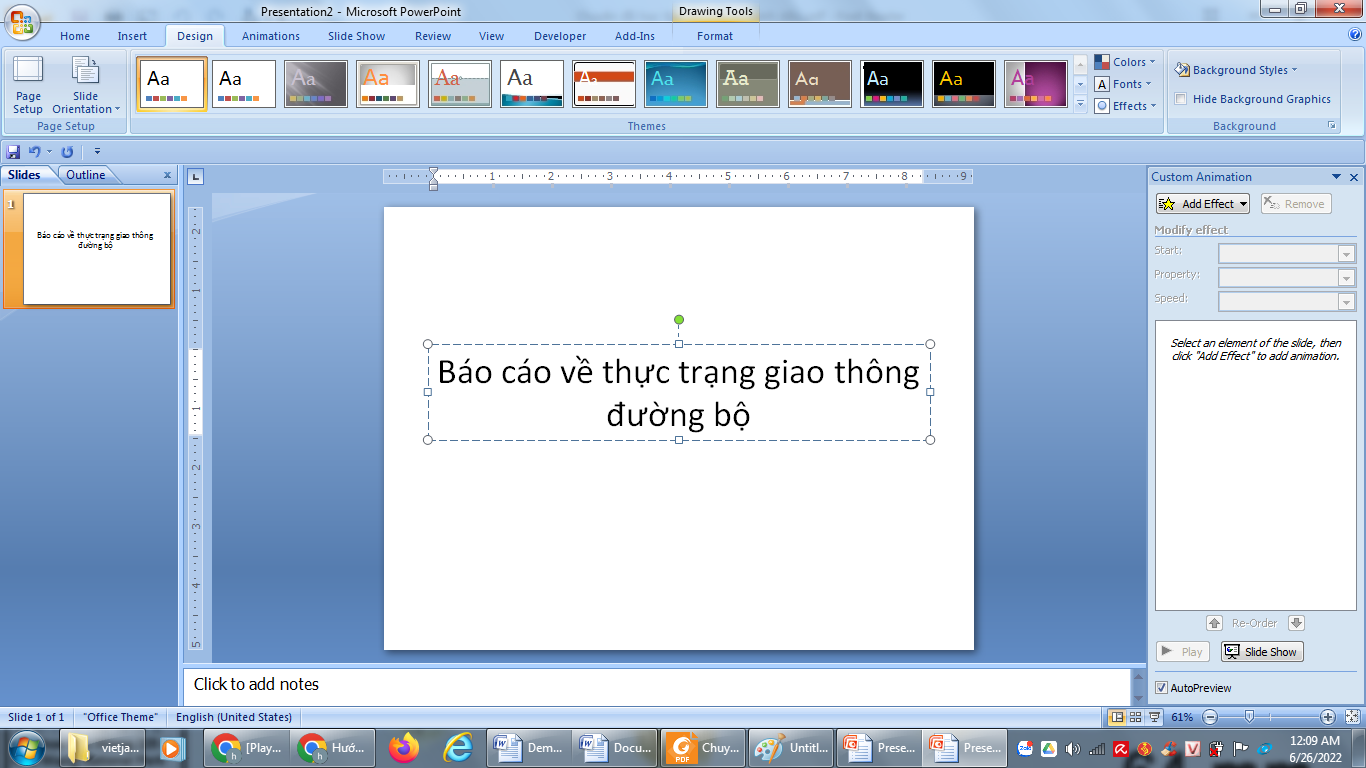The height and width of the screenshot is (768, 1366).
Task: Open Microsoft Office PowerPoint Help icon
Action: click(1355, 35)
